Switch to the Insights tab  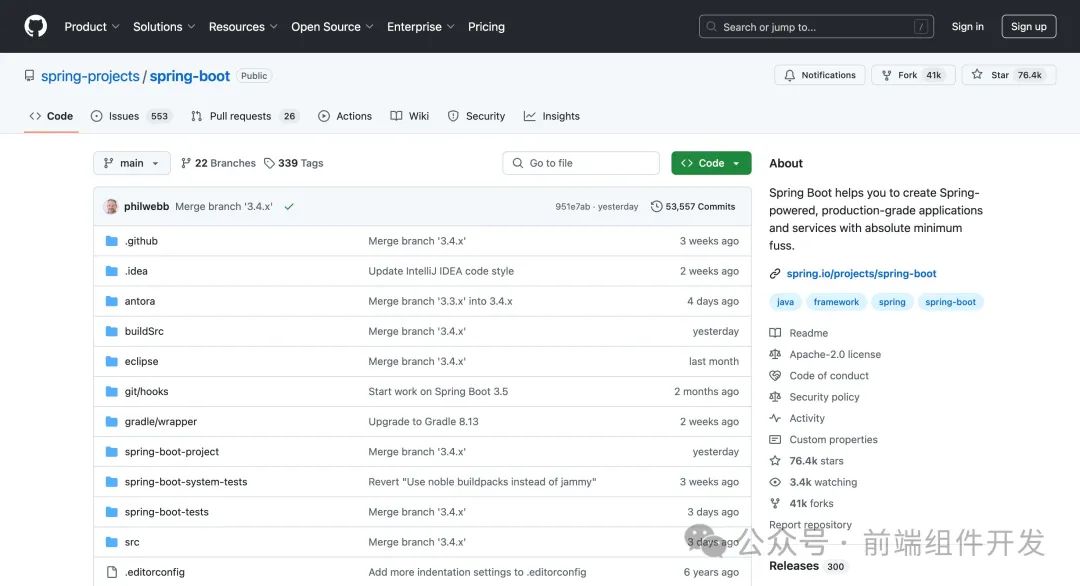552,116
